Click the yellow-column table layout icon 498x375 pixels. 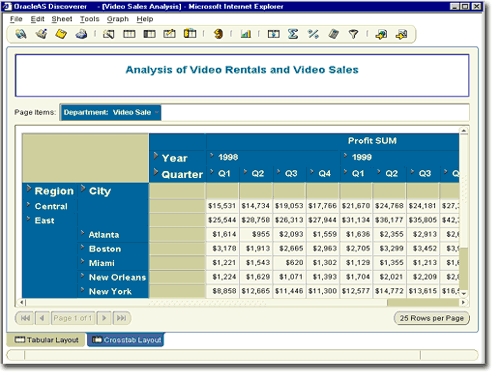pos(190,34)
